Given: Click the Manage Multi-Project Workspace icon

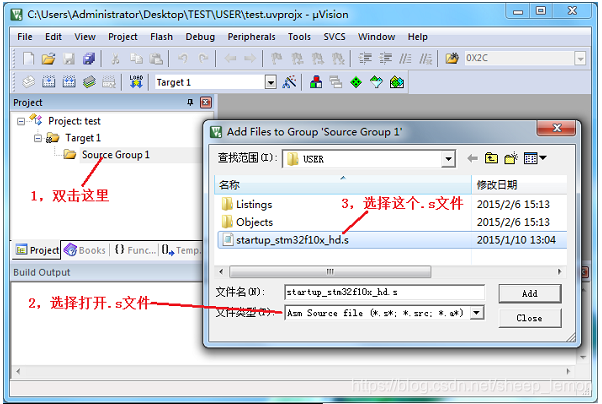Looking at the screenshot, I should pos(336,82).
